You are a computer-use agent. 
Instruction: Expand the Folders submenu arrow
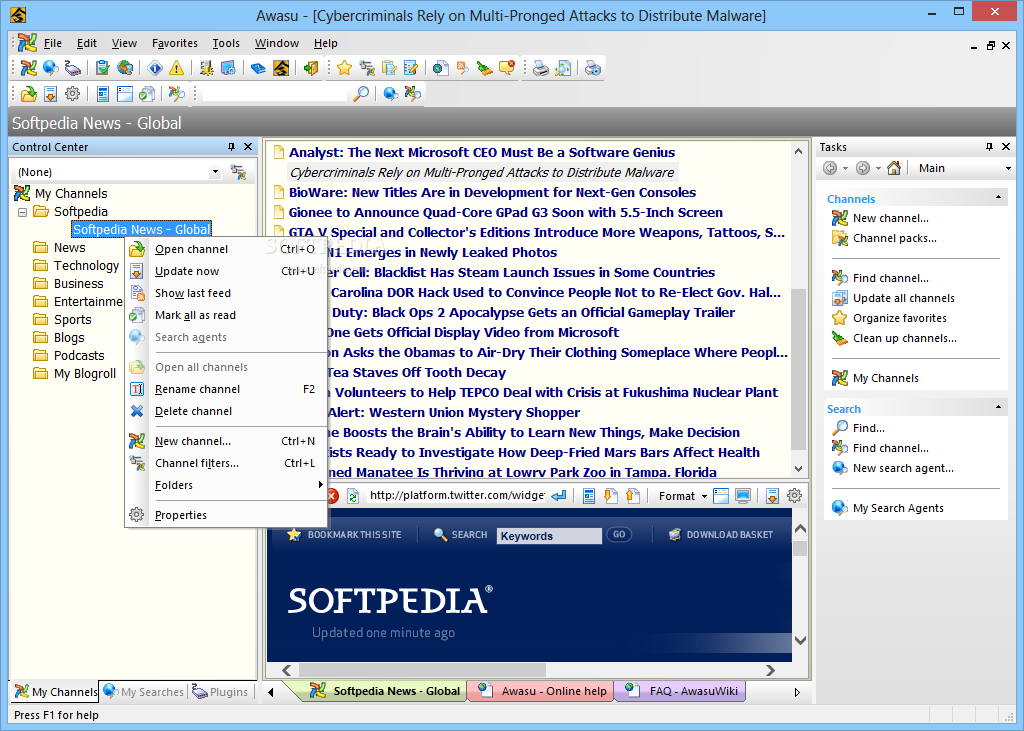[x=321, y=485]
